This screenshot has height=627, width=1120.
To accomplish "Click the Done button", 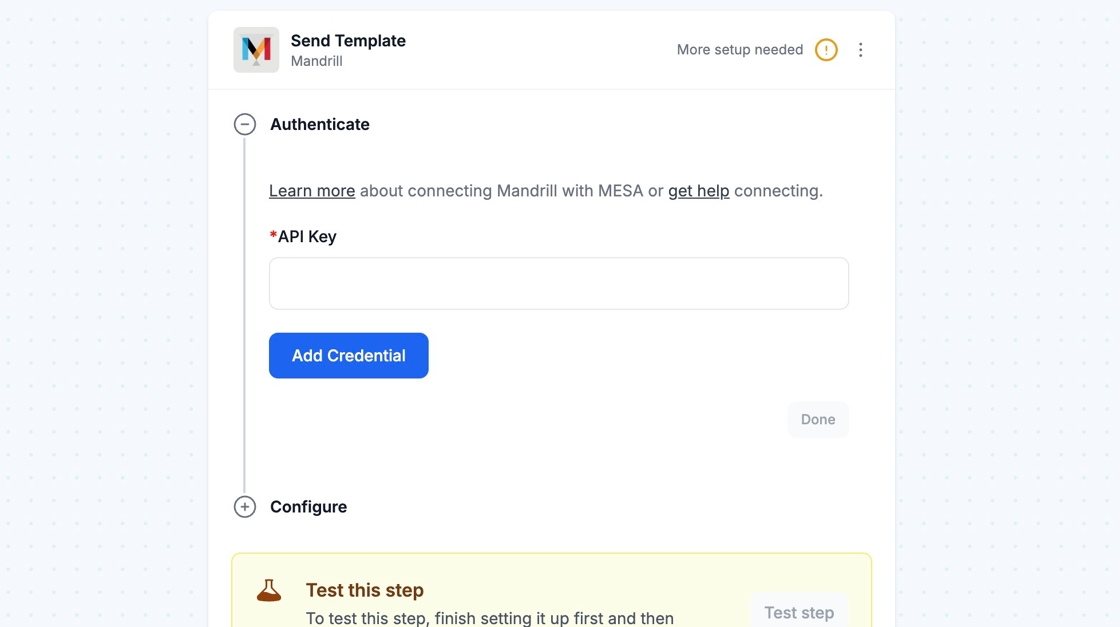I will (817, 420).
